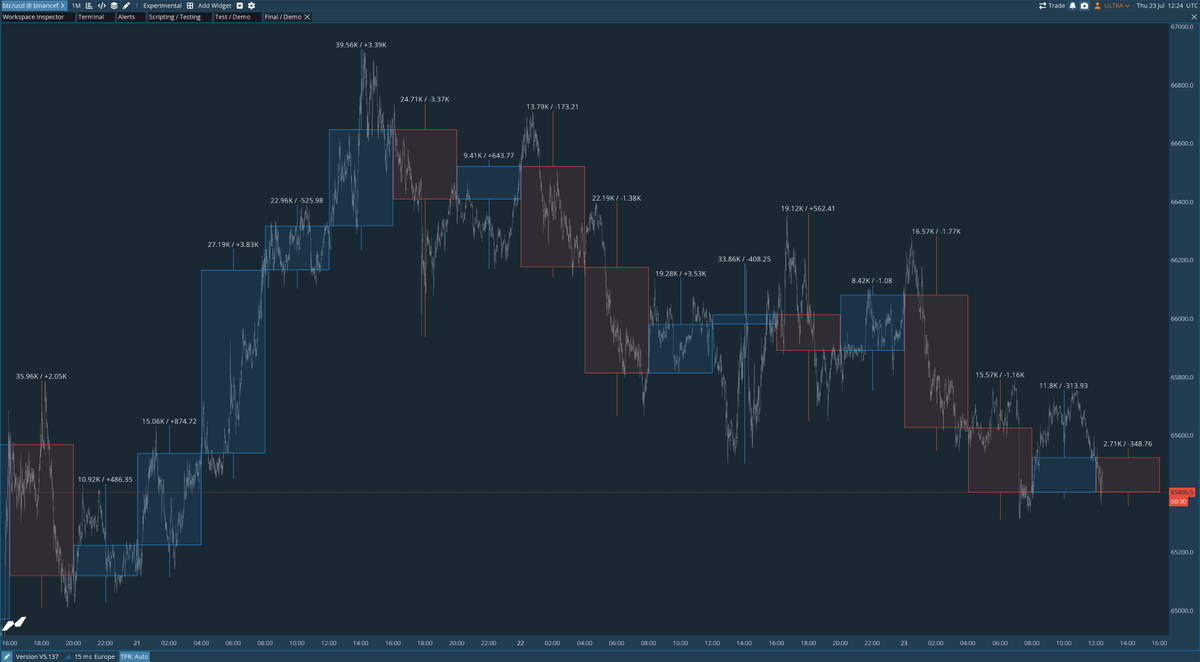Click the 15.06K / +874.72 label
The height and width of the screenshot is (662, 1200).
[x=169, y=421]
